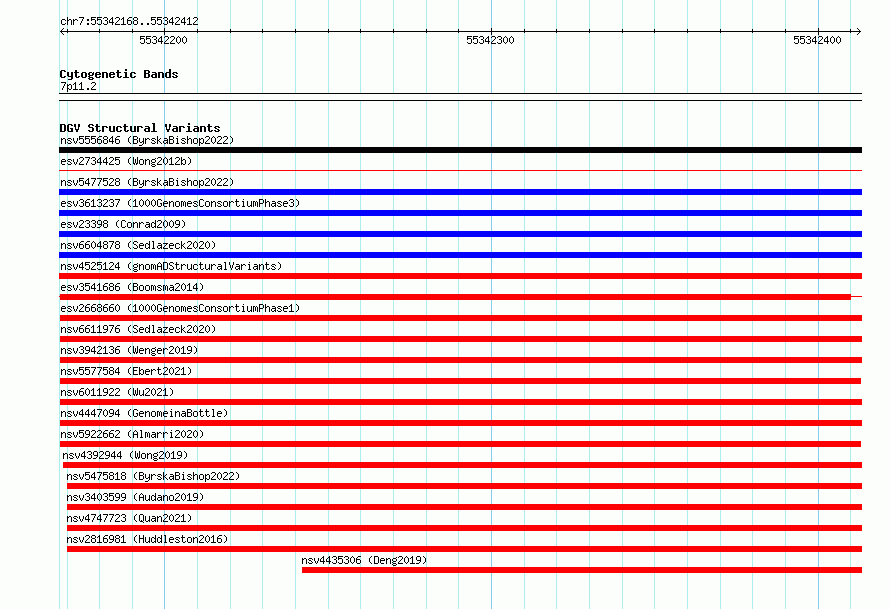Click the left arrow on the coordinate ruler
This screenshot has width=890, height=609.
[63, 31]
